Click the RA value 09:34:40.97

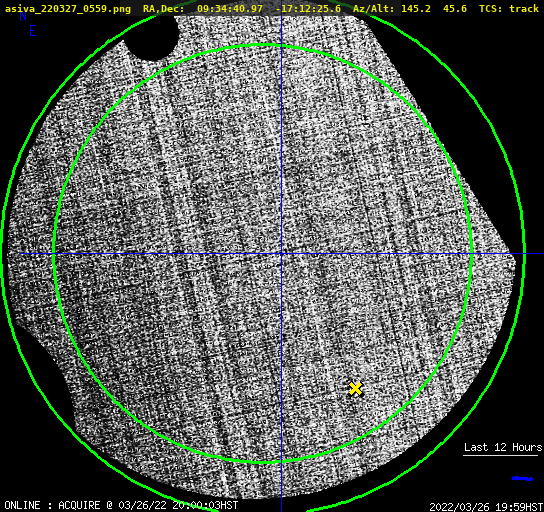click(x=230, y=8)
